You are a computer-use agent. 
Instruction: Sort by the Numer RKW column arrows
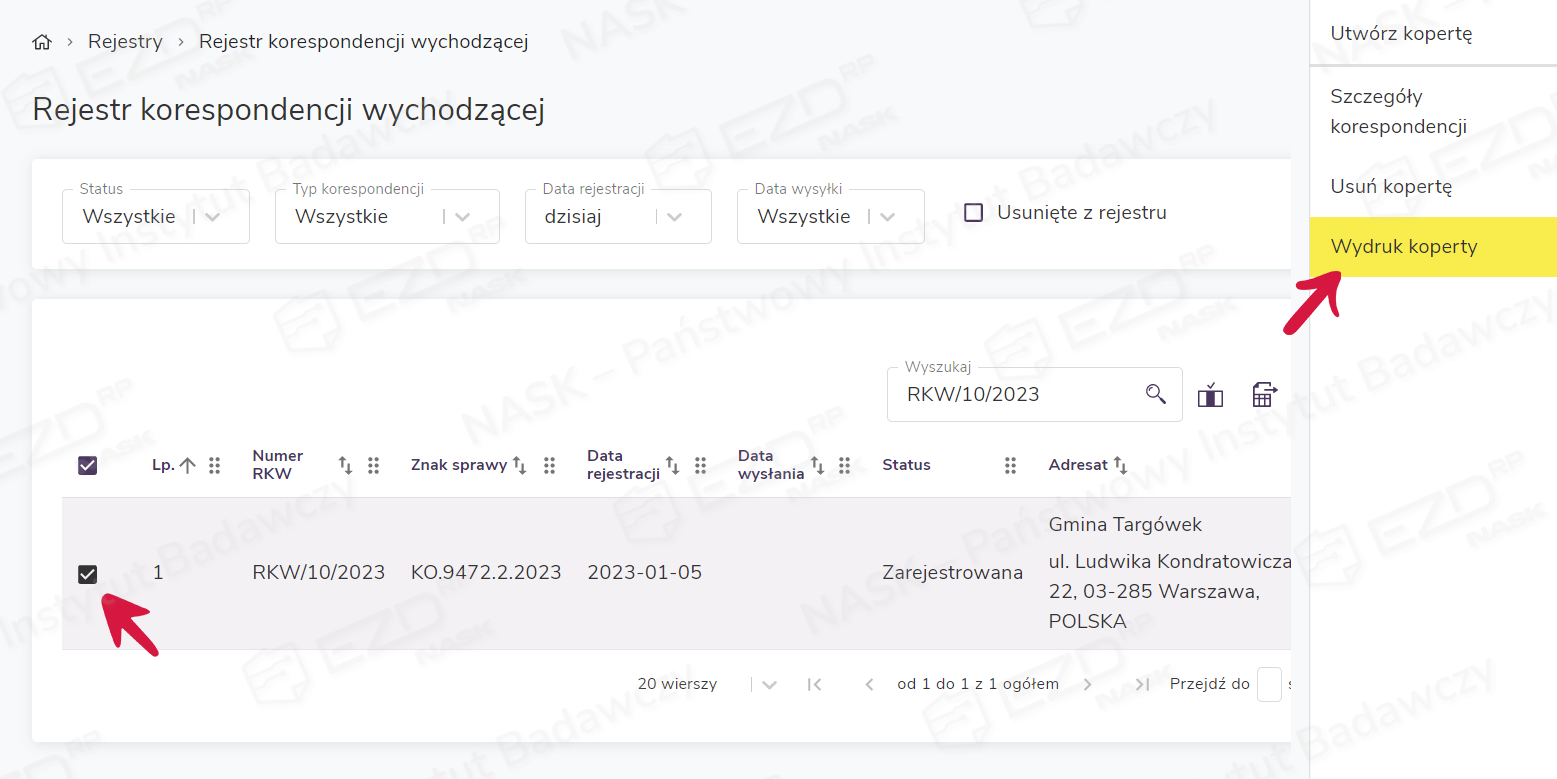tap(345, 465)
